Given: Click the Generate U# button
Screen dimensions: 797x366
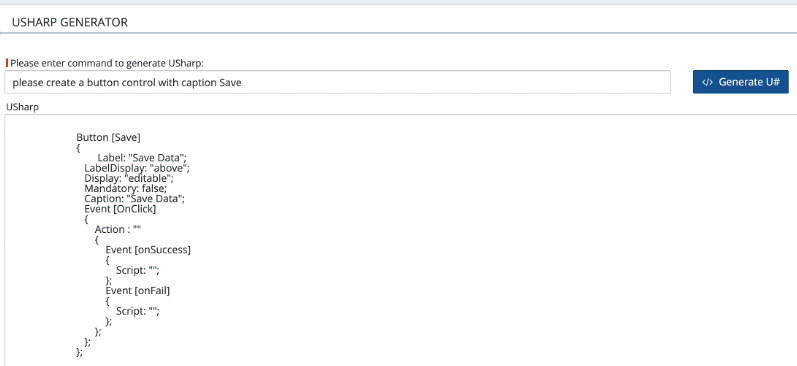Looking at the screenshot, I should tap(741, 82).
